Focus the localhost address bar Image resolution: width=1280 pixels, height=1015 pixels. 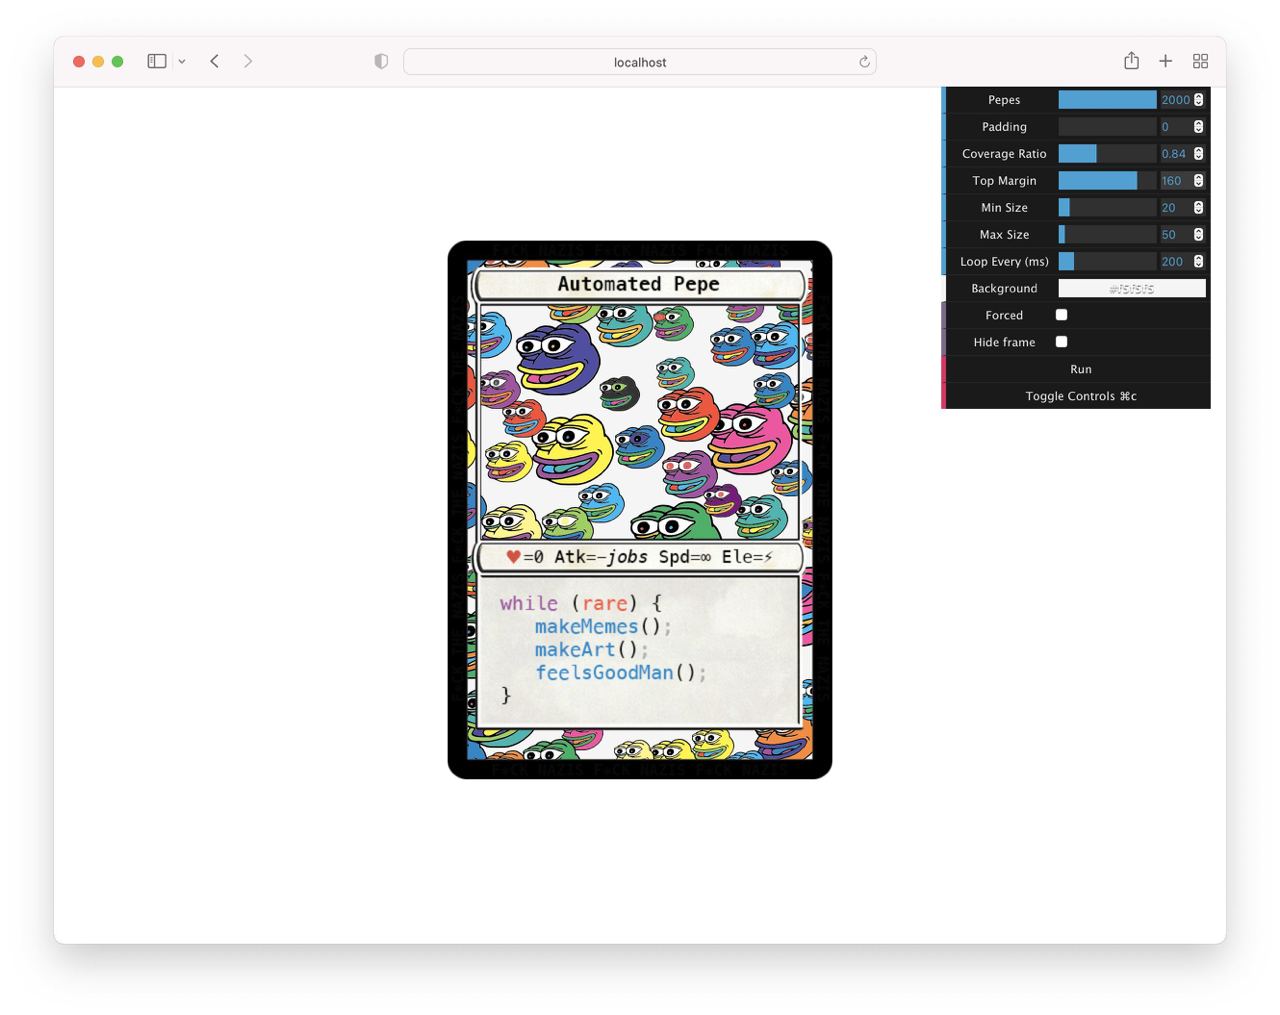tap(640, 62)
